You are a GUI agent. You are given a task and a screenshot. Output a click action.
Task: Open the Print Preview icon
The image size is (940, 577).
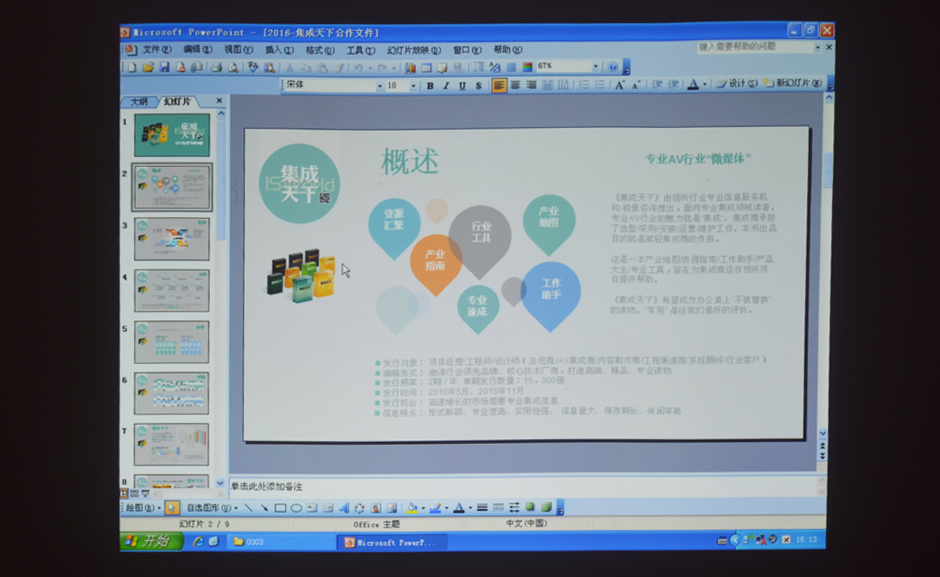(x=232, y=67)
